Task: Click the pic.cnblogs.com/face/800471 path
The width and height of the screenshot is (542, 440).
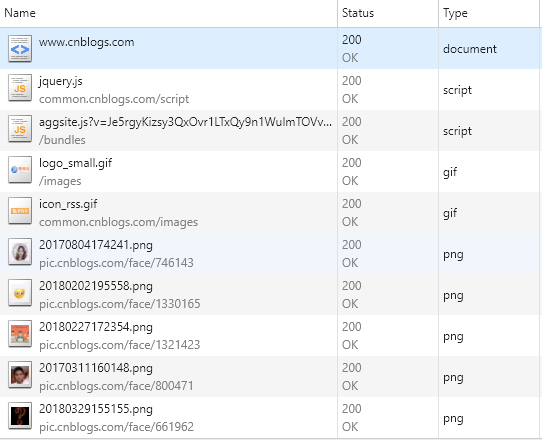Action: [x=116, y=386]
